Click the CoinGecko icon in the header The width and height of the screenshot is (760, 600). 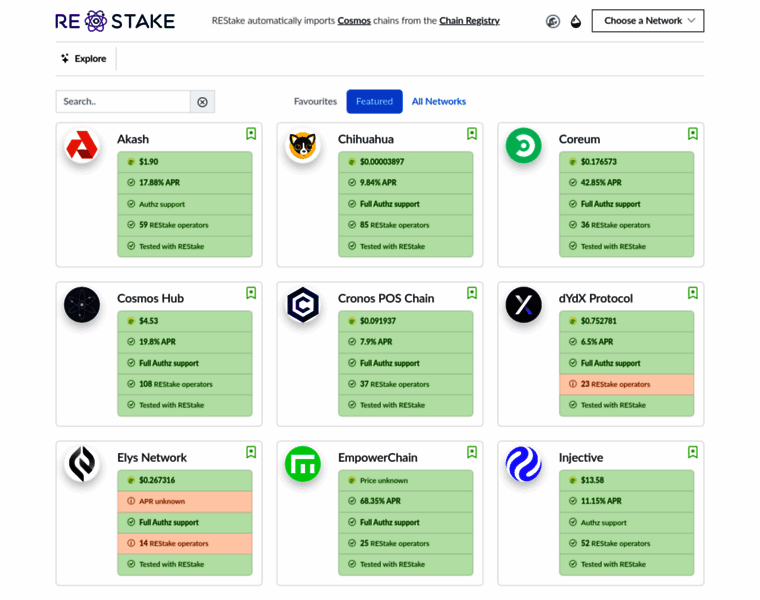coord(553,21)
